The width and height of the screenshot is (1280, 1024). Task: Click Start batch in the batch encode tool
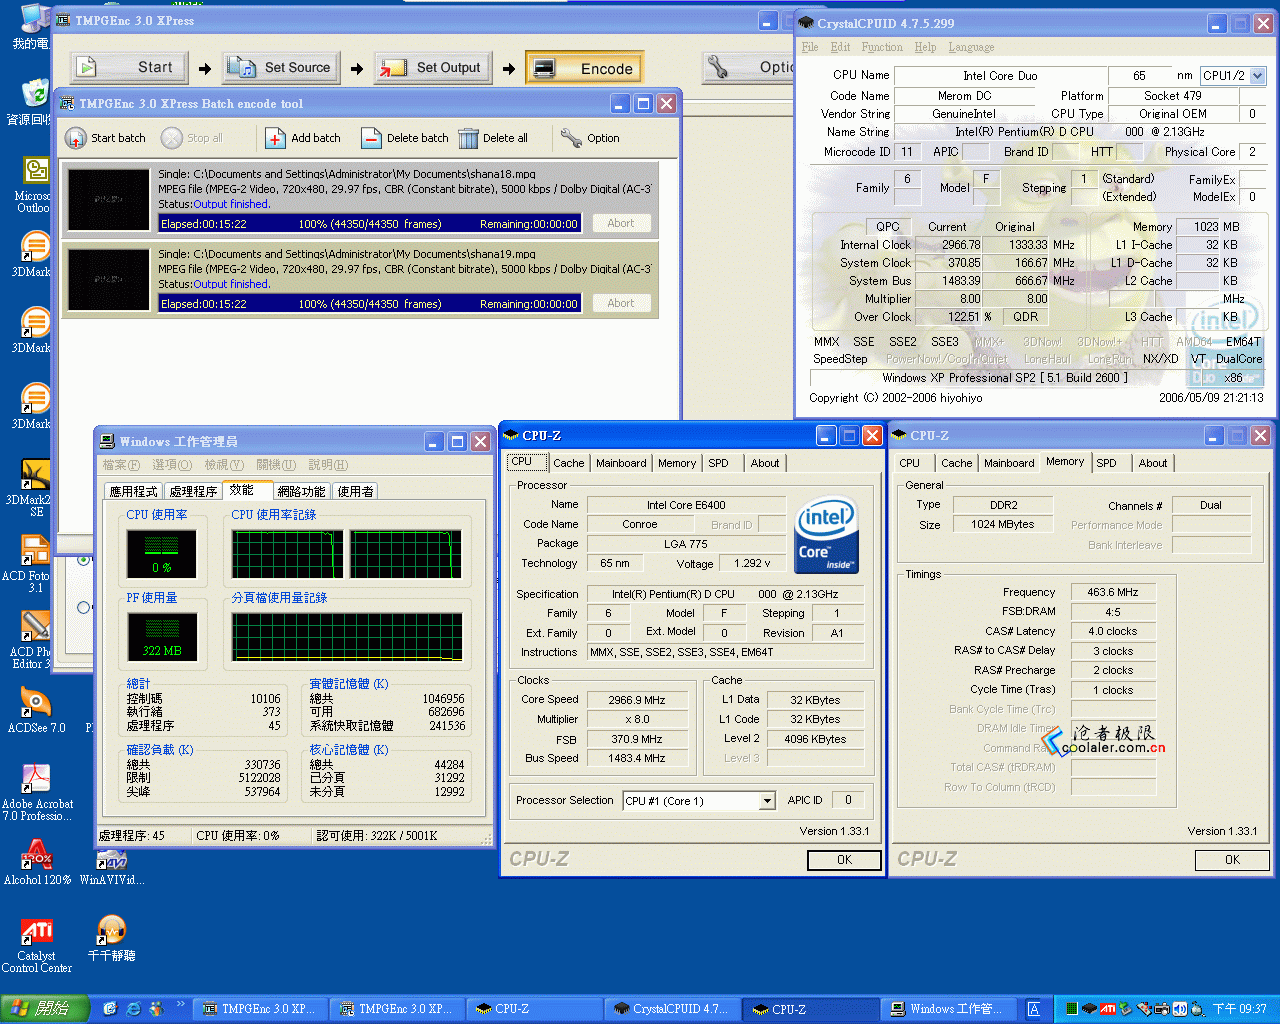[x=105, y=138]
